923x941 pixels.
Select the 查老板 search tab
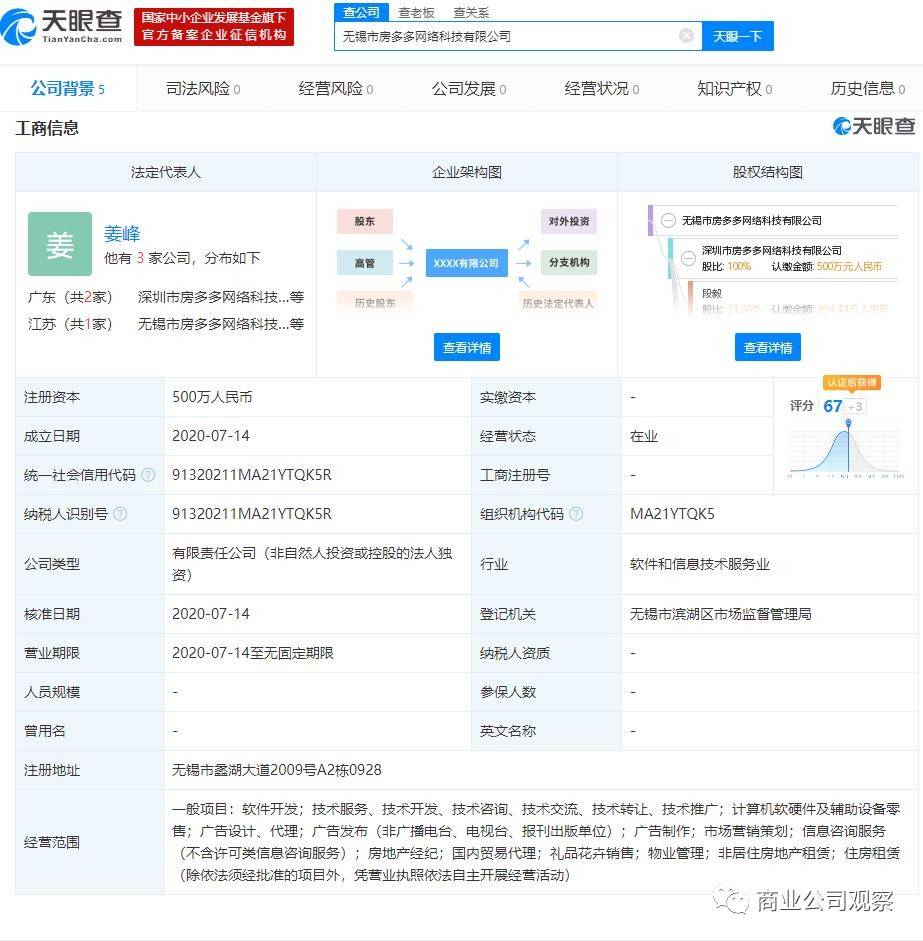coord(416,13)
